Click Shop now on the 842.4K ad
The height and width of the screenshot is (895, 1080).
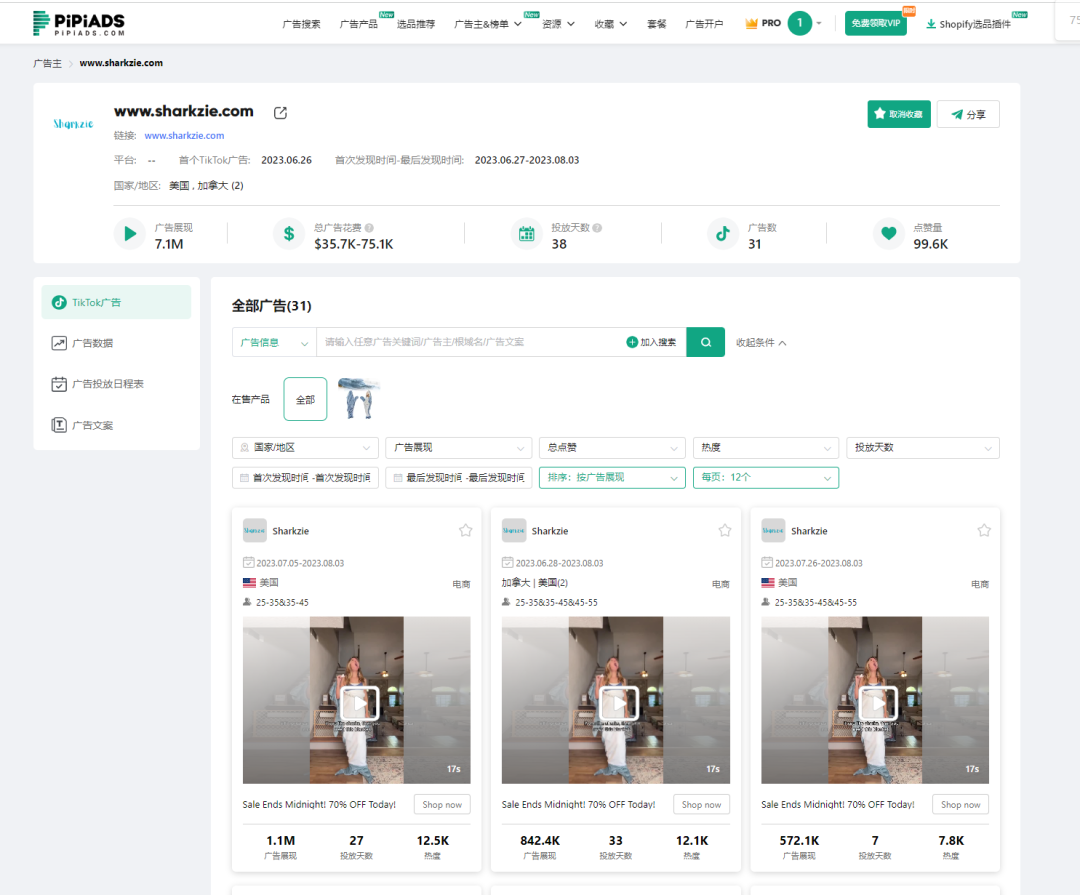(701, 805)
